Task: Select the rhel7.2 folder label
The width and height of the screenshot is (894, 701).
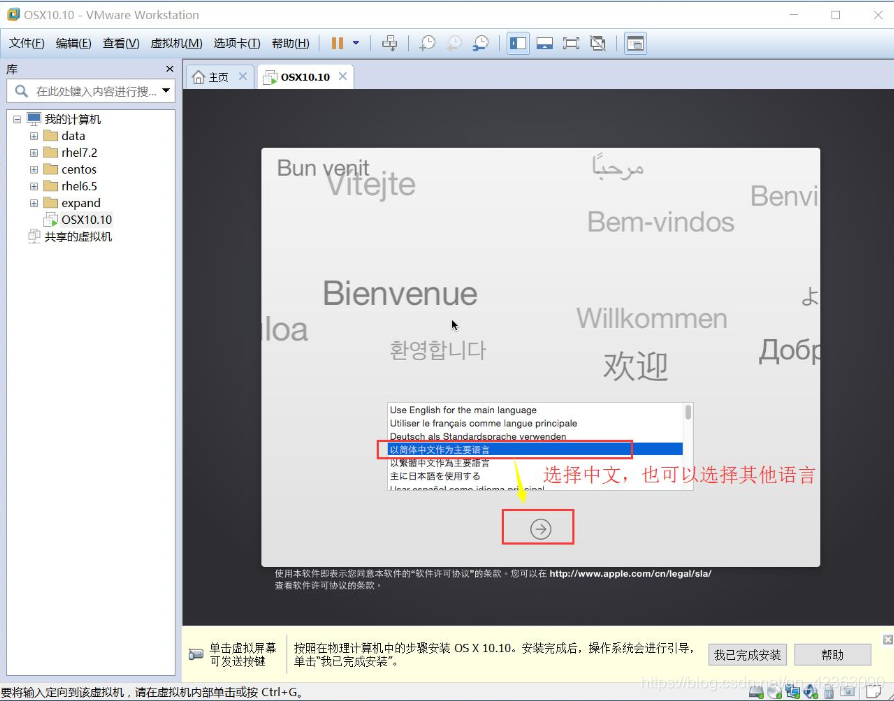Action: [x=79, y=153]
